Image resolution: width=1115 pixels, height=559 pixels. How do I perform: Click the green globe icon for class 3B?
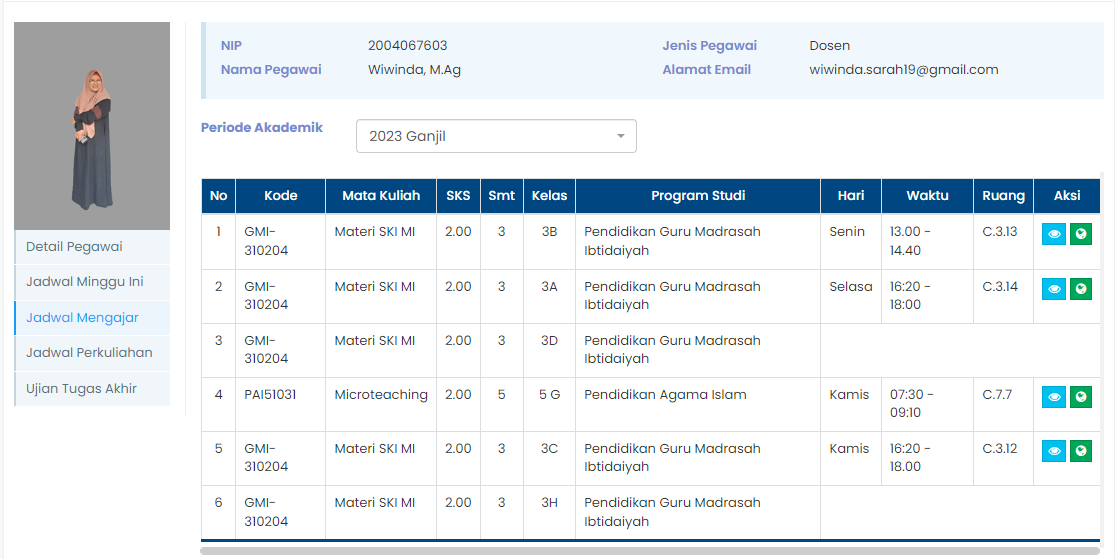click(1080, 234)
